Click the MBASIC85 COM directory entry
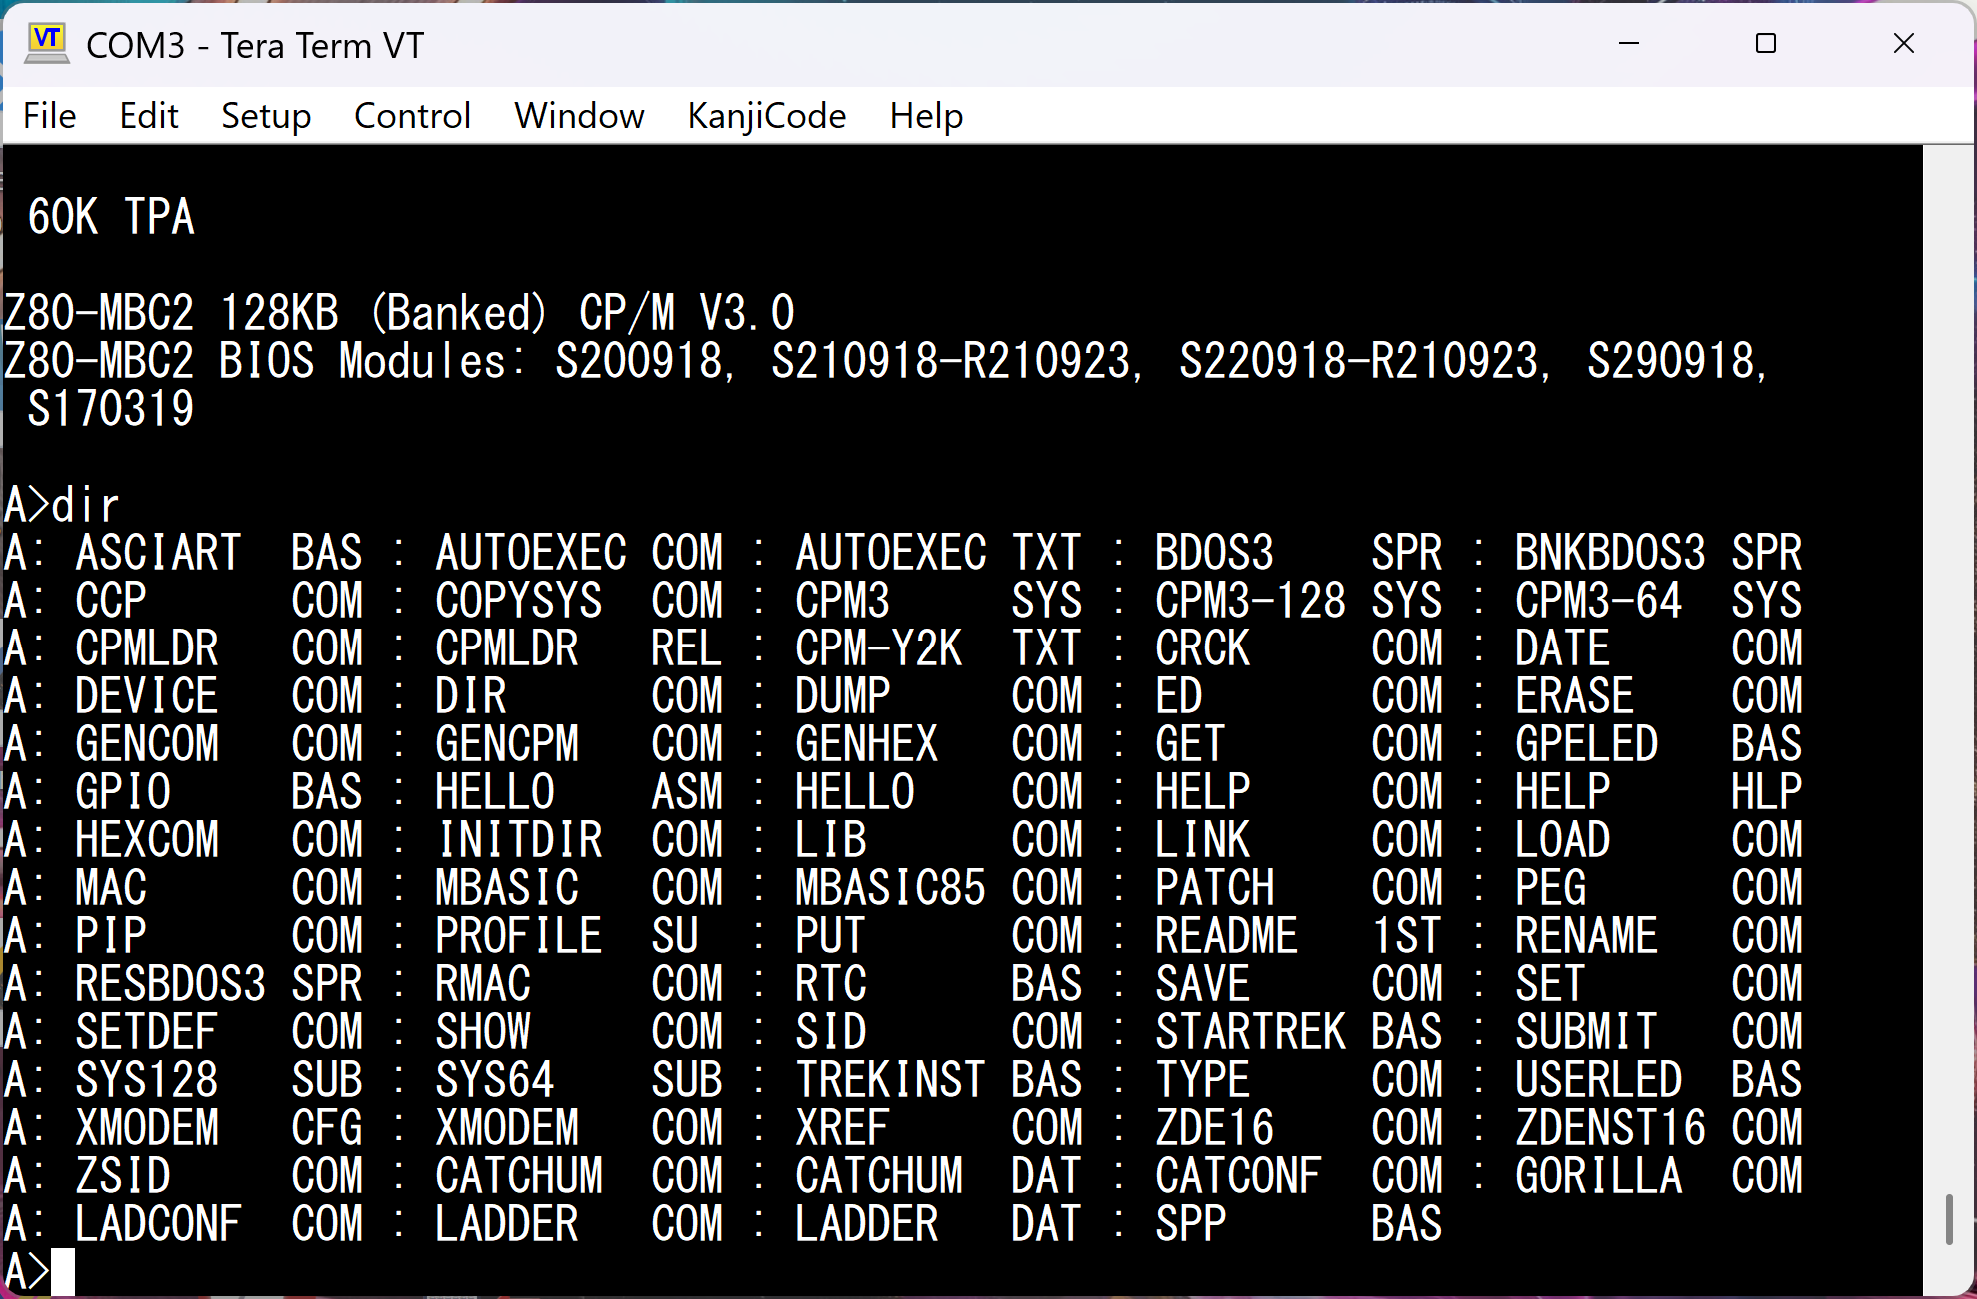Image resolution: width=1977 pixels, height=1299 pixels. coord(890,888)
